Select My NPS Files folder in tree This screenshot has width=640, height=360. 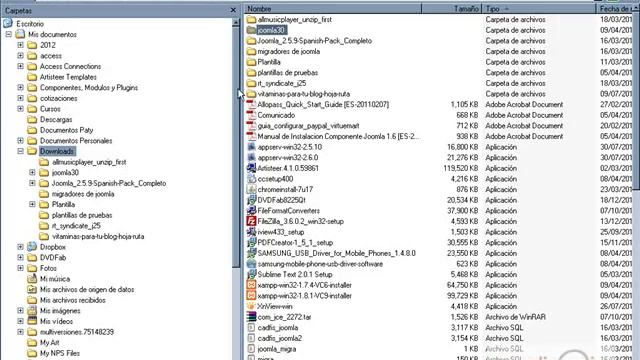(60, 353)
